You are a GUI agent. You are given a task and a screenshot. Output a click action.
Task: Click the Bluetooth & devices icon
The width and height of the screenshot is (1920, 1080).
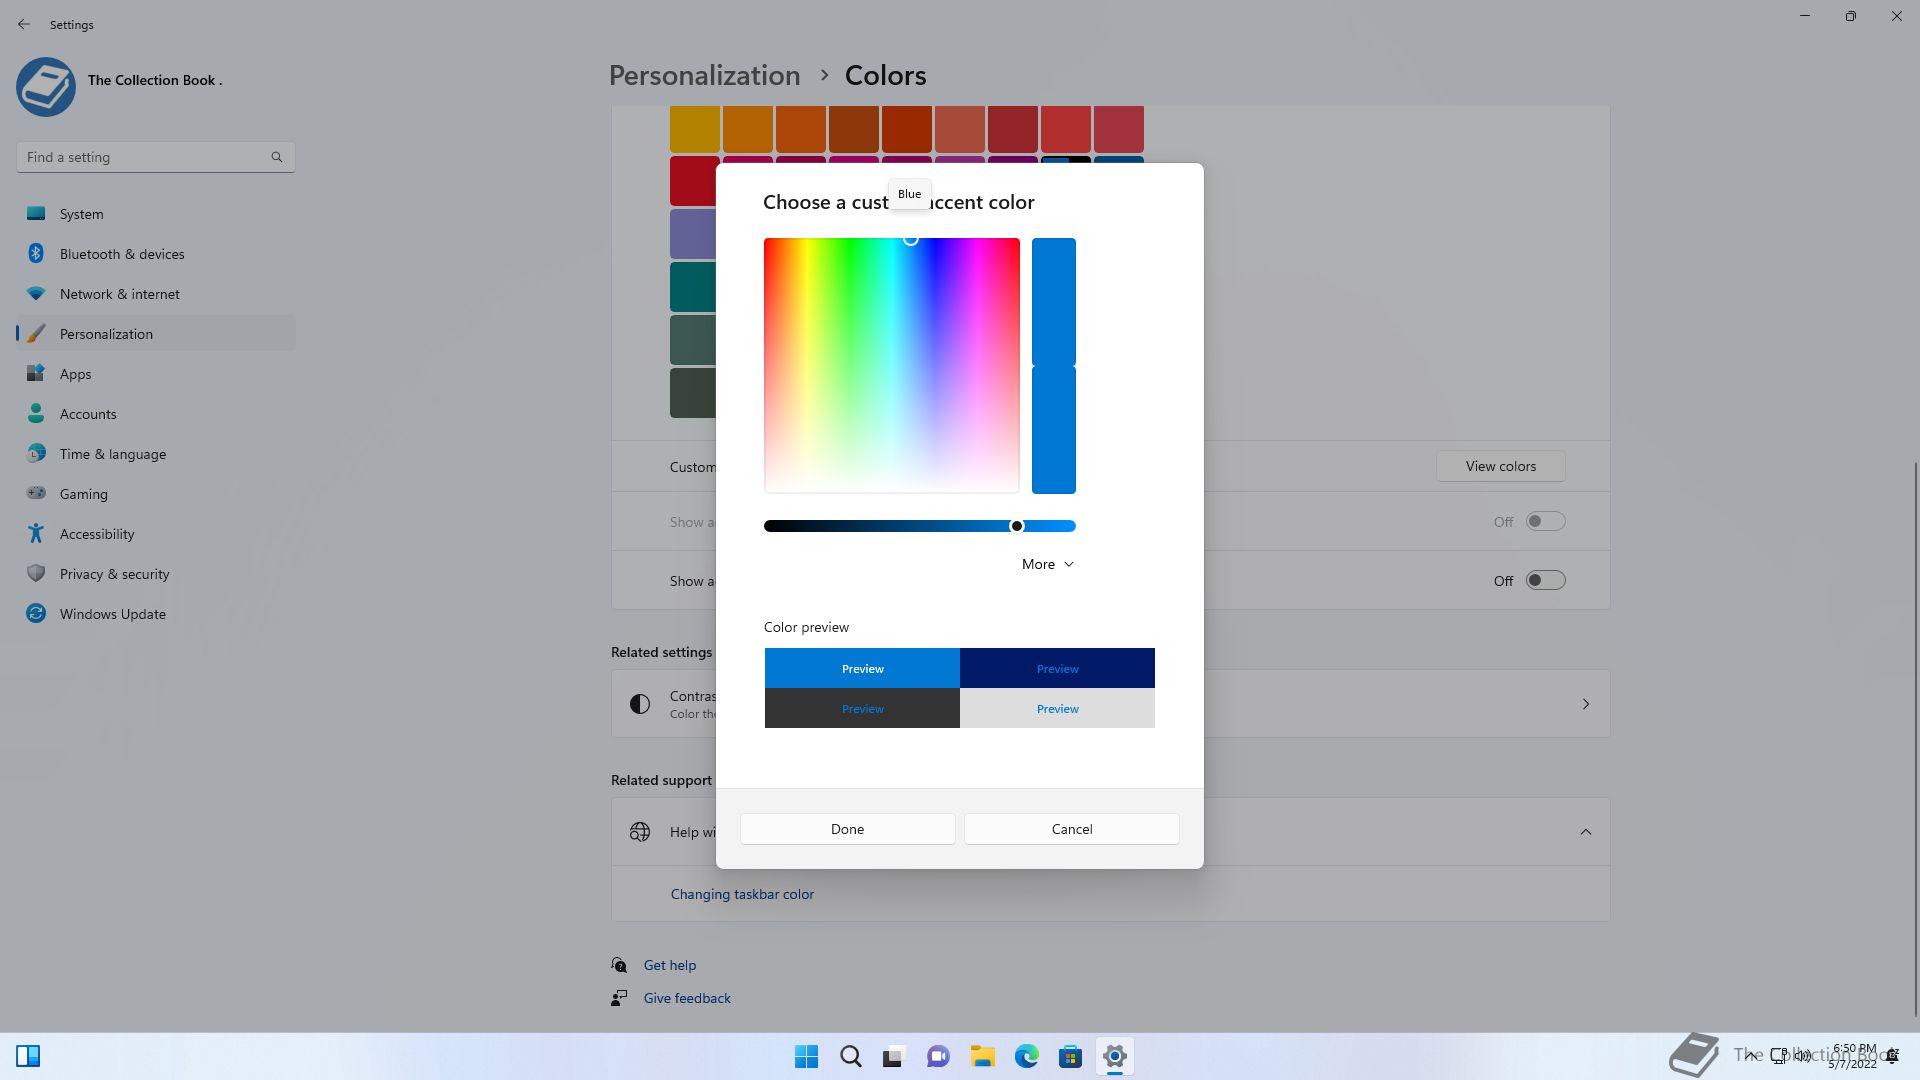click(x=36, y=253)
